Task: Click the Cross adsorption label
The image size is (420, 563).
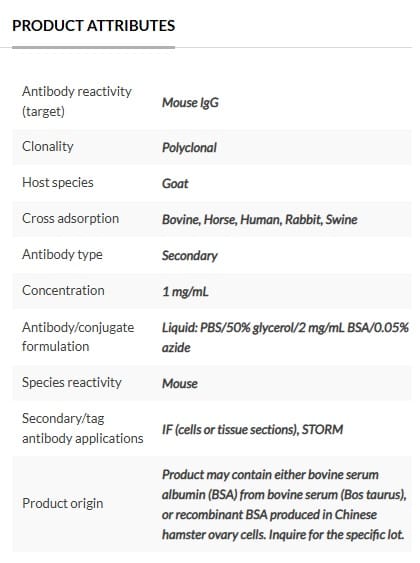Action: 70,218
